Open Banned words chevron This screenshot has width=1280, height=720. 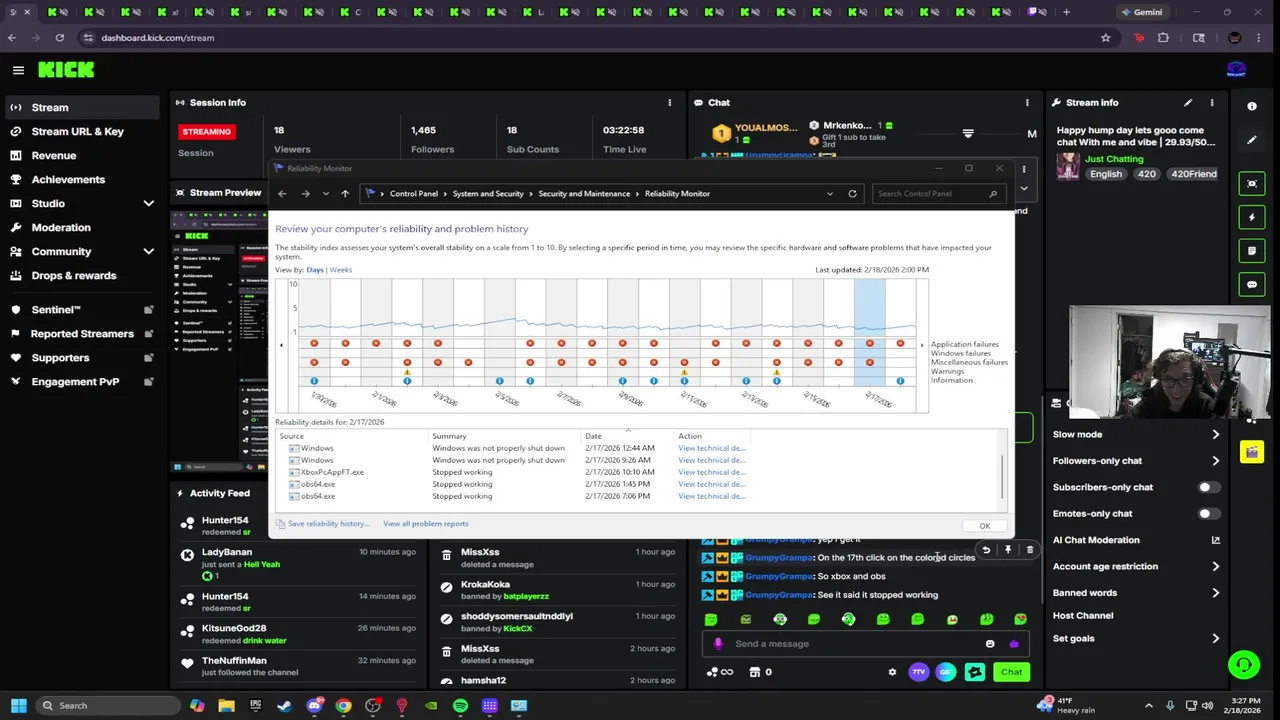coord(1216,593)
